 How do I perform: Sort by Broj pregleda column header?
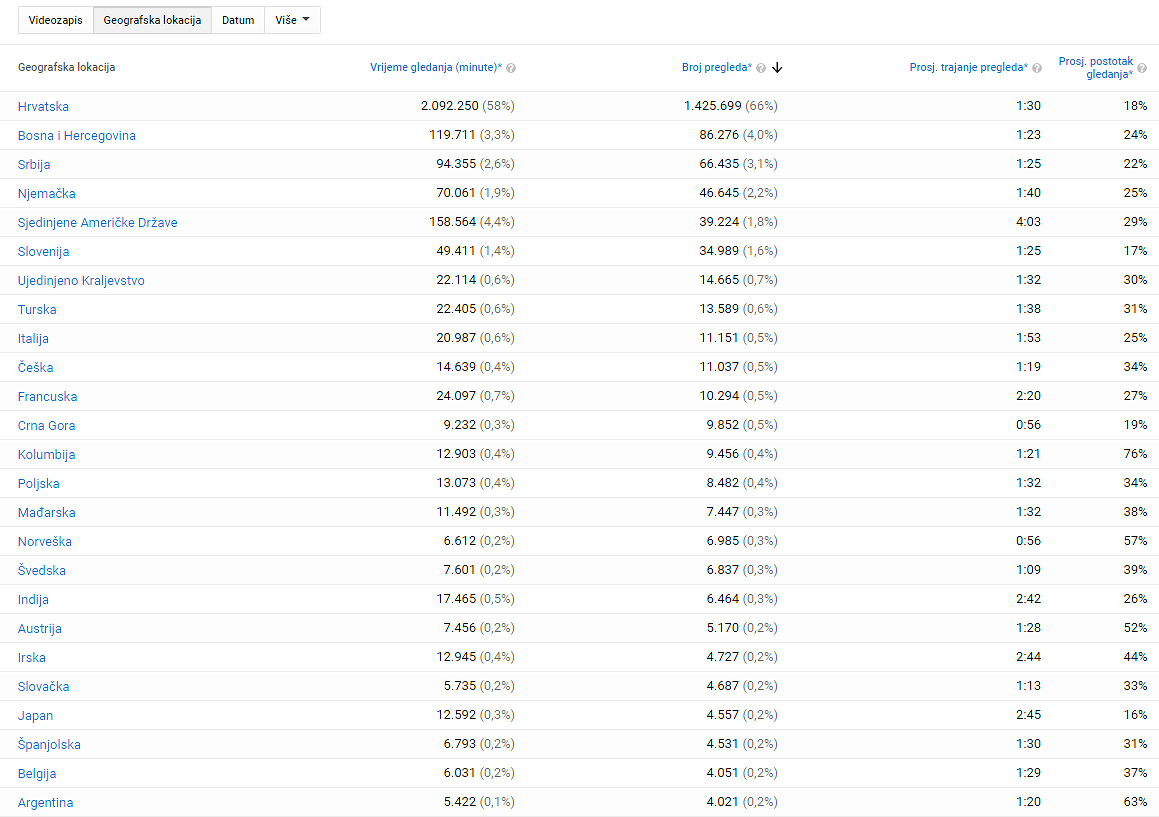point(716,67)
